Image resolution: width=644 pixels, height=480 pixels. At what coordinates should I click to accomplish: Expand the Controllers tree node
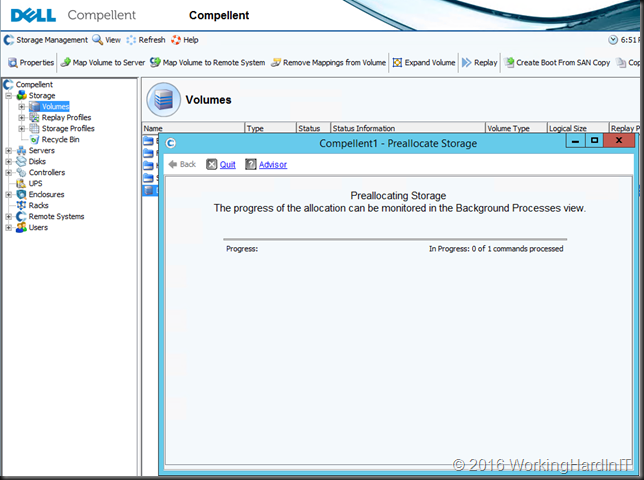(9, 172)
